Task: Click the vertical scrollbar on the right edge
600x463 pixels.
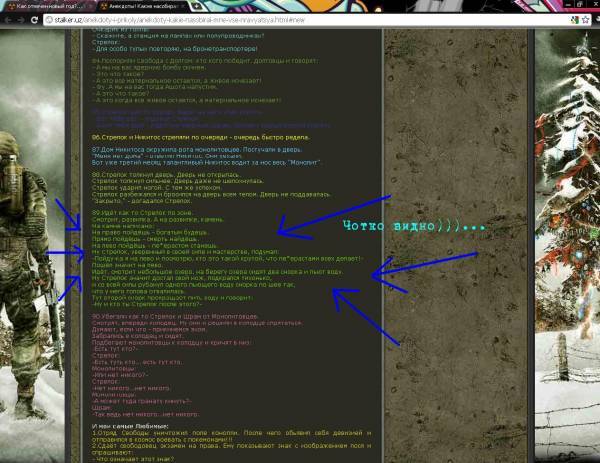Action: click(595, 240)
